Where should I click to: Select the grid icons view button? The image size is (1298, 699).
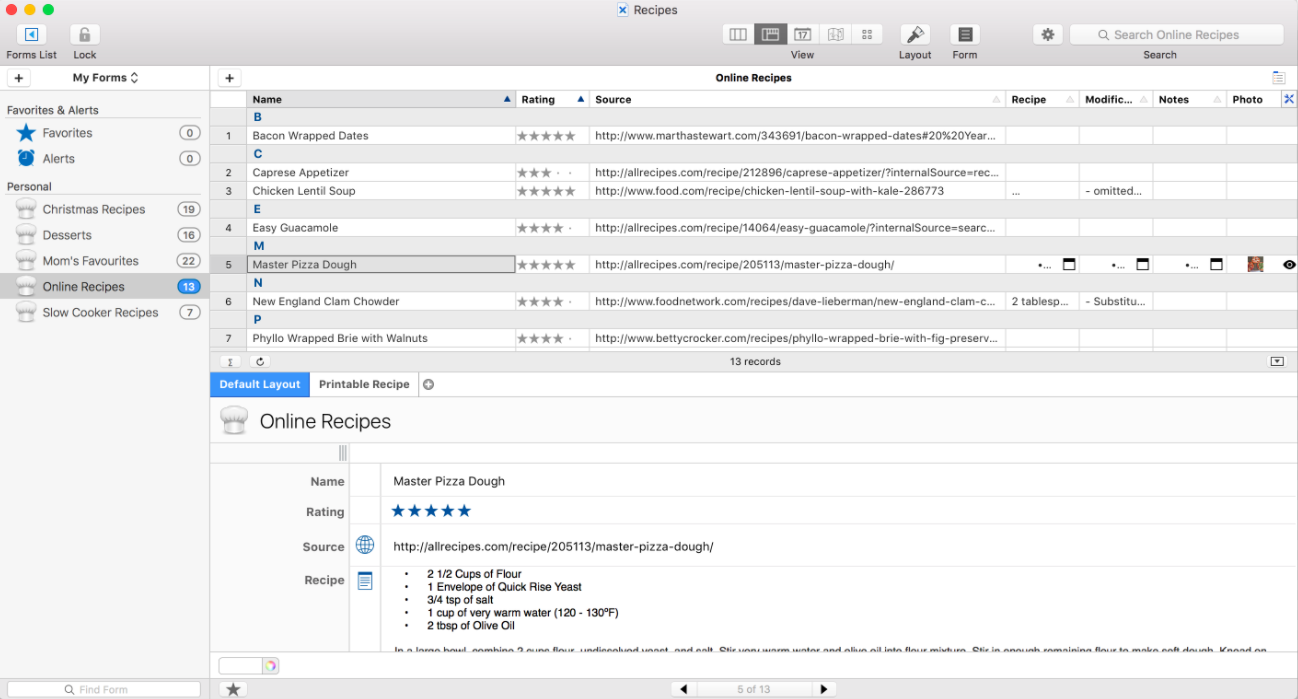click(x=866, y=35)
